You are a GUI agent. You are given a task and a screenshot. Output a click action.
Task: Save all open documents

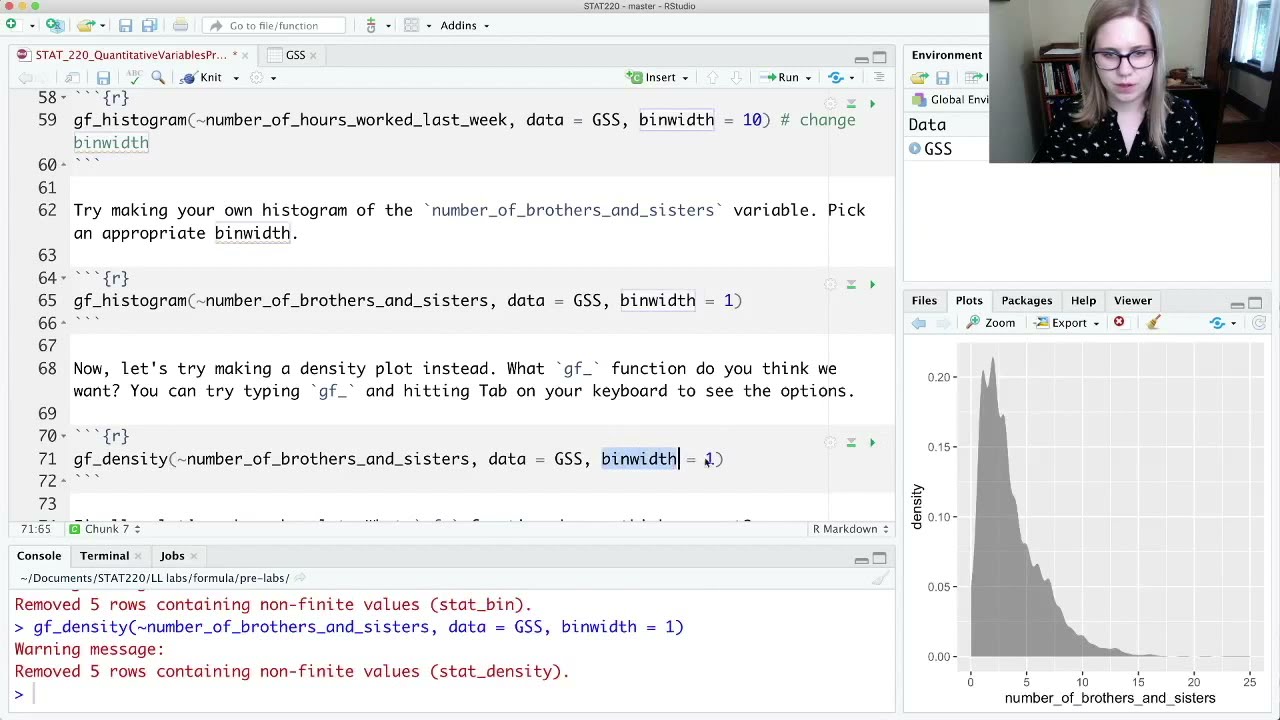tap(149, 25)
